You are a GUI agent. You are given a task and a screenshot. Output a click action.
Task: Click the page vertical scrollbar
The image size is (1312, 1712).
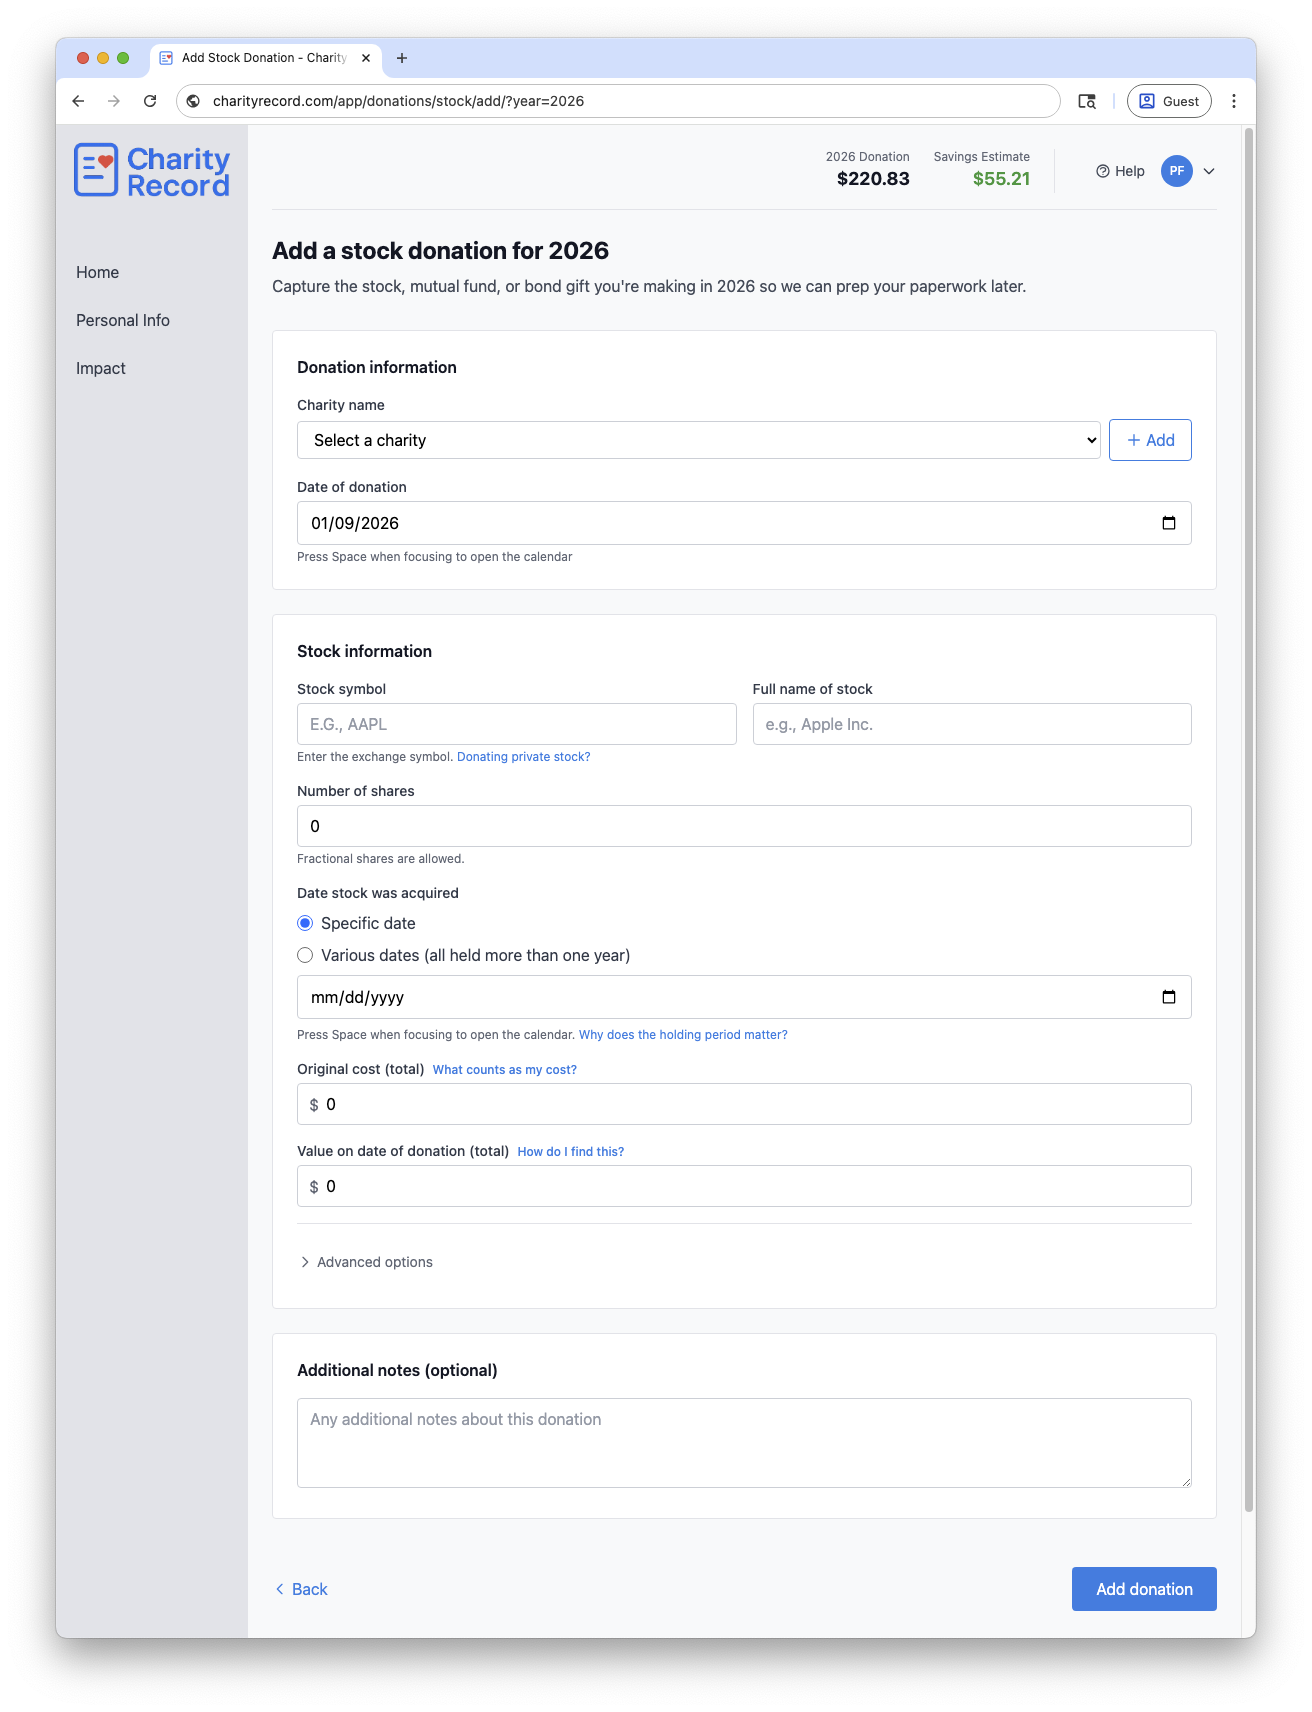click(x=1249, y=820)
